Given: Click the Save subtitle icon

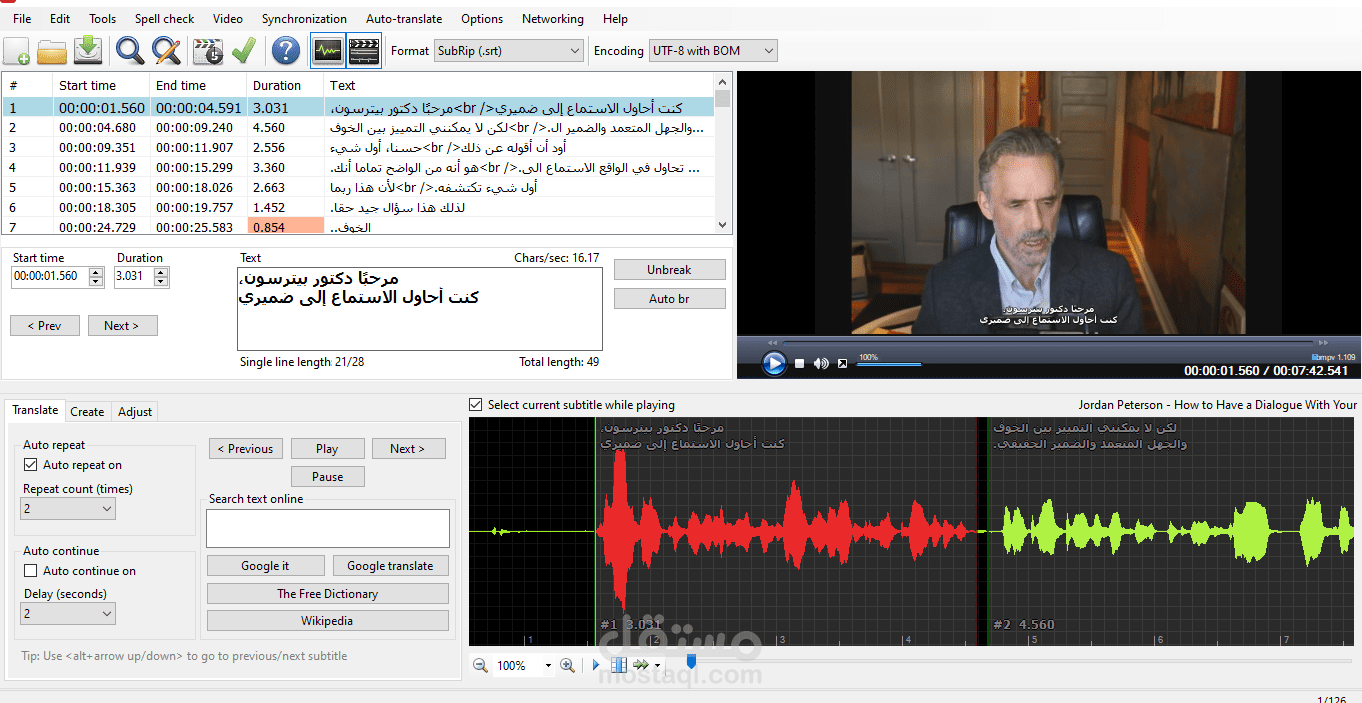Looking at the screenshot, I should pyautogui.click(x=88, y=50).
